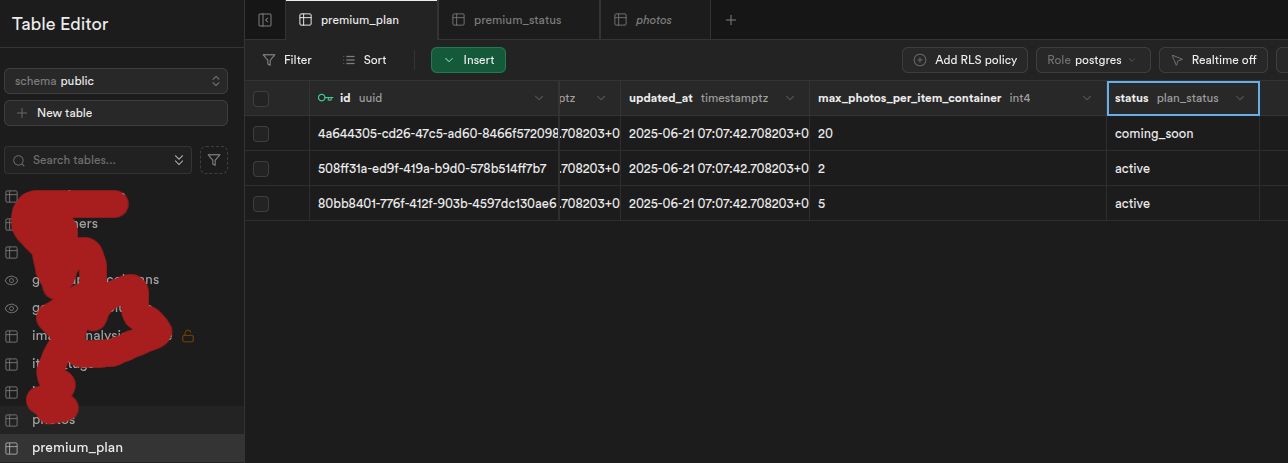1288x463 pixels.
Task: Toggle the Realtime off button
Action: pos(1213,60)
